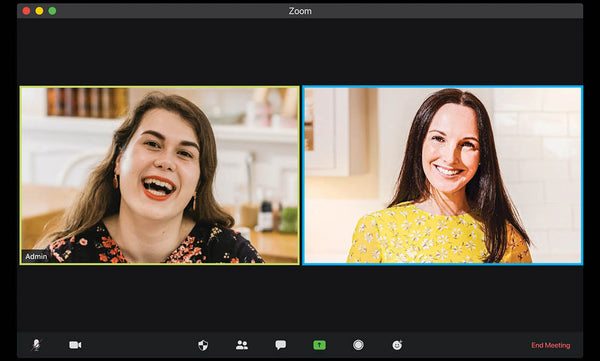
Task: Click the End Meeting button
Action: [x=551, y=345]
